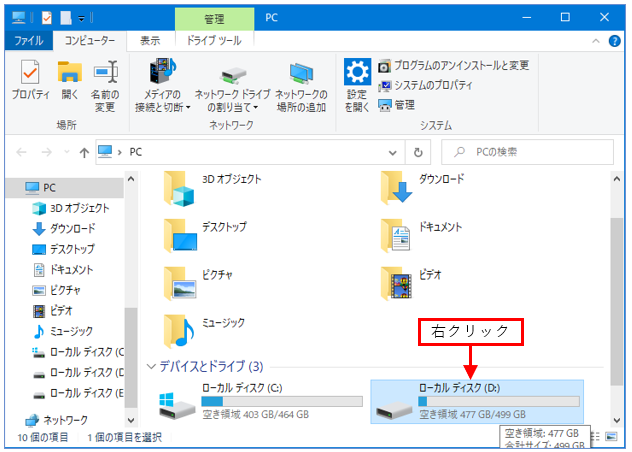Select ネットワーク in the navigation pane
Screen dimensions: 632x452
pyautogui.click(x=56, y=420)
